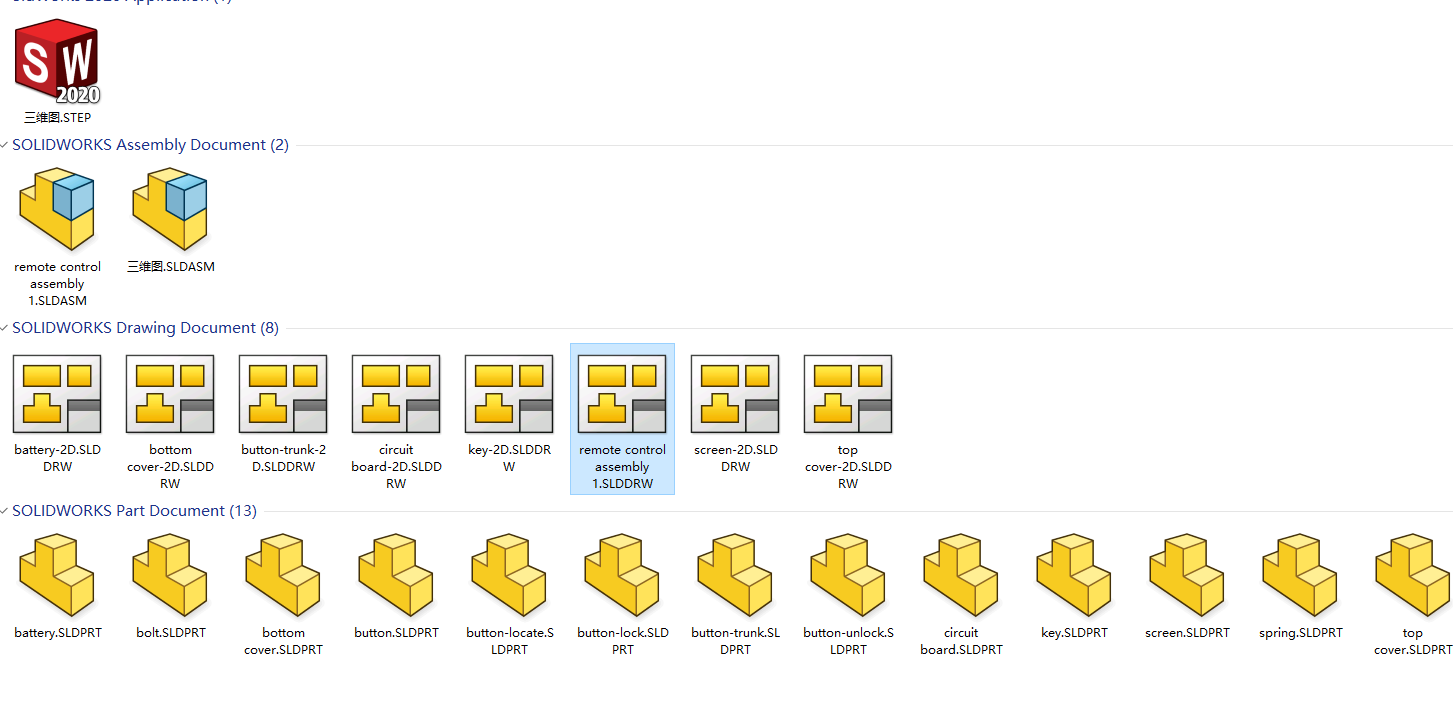Screen dimensions: 1453x710
Task: Click the label remote control assembly 1.SLDASM
Action: click(x=57, y=284)
